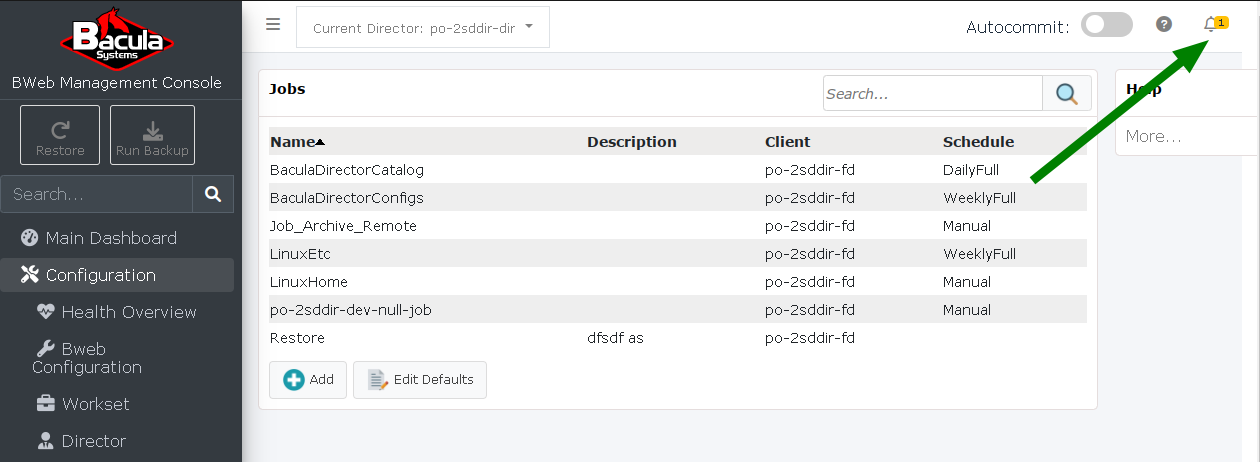Viewport: 1260px width, 462px height.
Task: Open the BaculaDirectorCatalog job row
Action: click(x=678, y=170)
